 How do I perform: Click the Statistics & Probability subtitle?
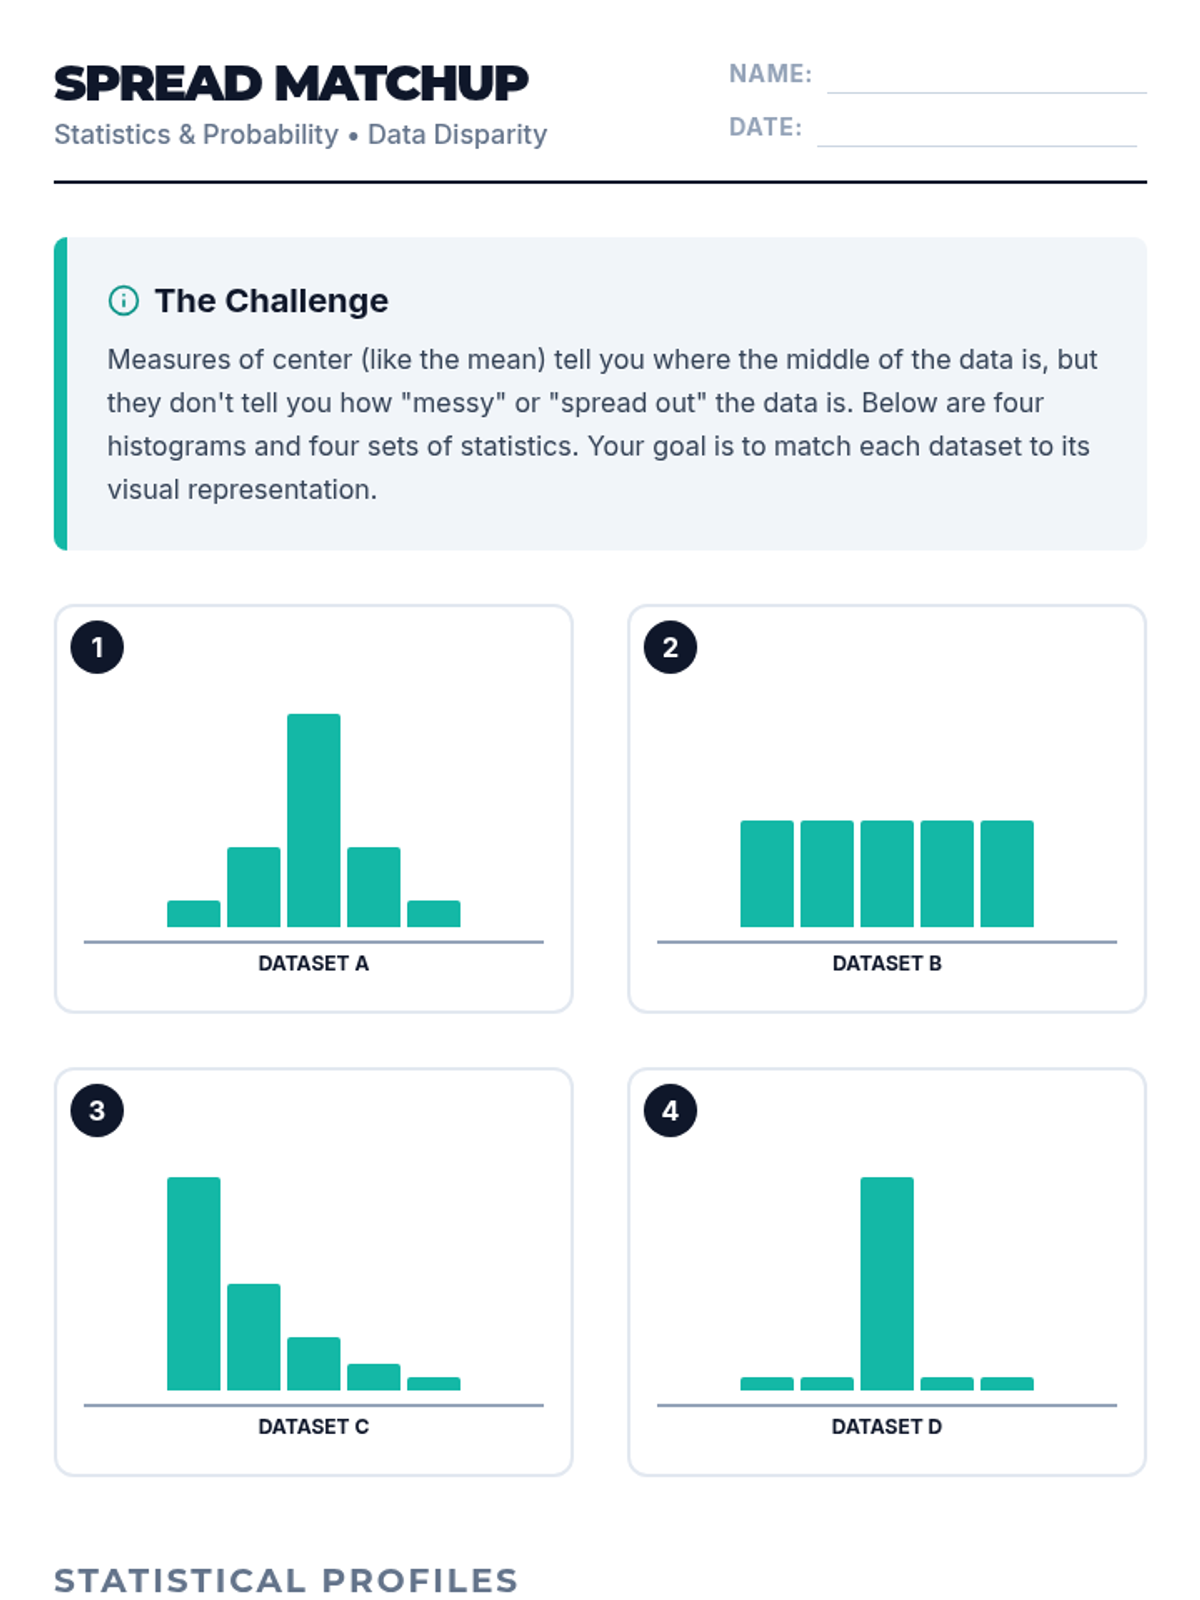point(196,134)
